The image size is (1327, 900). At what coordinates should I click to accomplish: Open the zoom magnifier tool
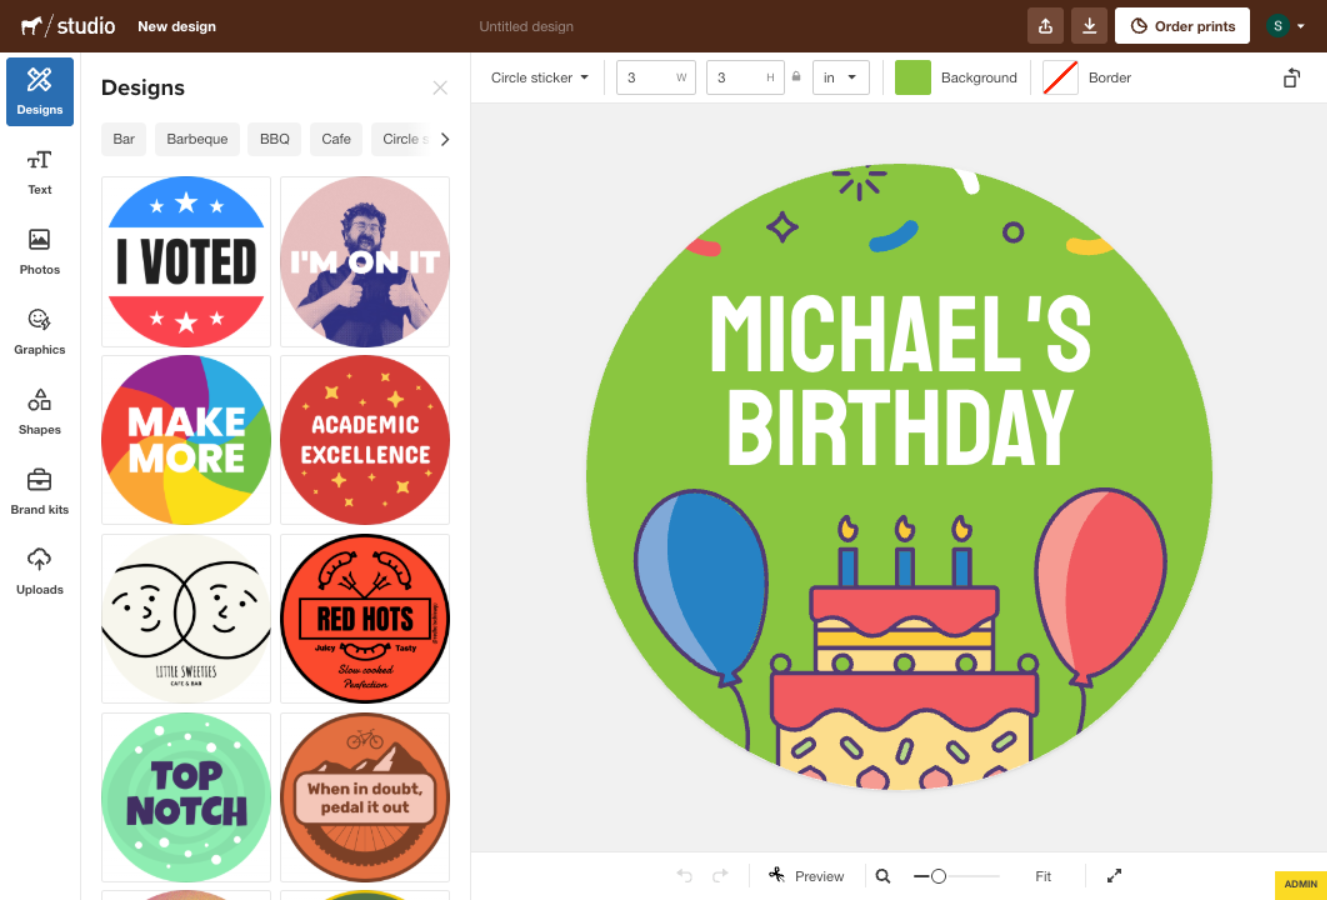pos(882,875)
